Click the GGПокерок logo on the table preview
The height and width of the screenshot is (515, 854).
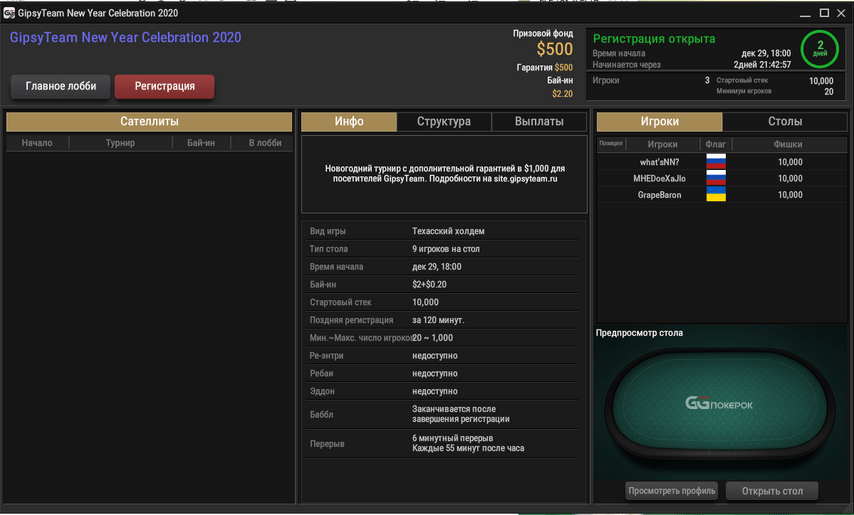tap(719, 403)
